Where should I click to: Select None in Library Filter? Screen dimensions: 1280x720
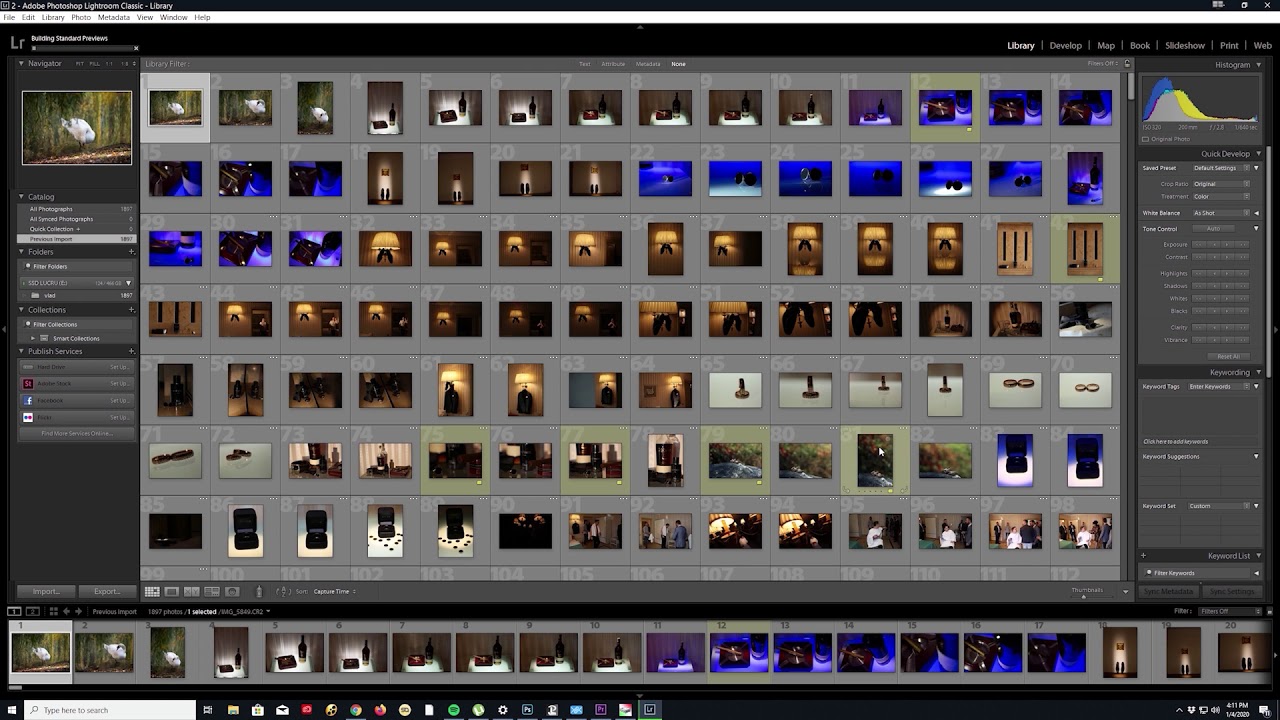point(678,64)
